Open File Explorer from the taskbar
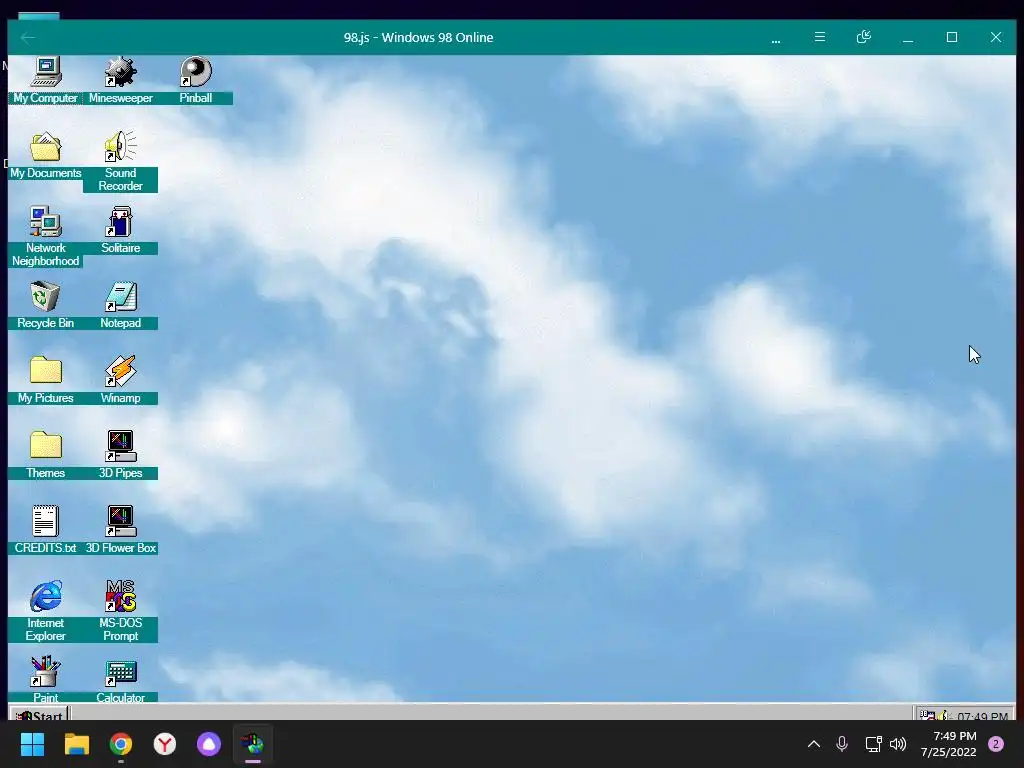1024x768 pixels. [x=76, y=744]
